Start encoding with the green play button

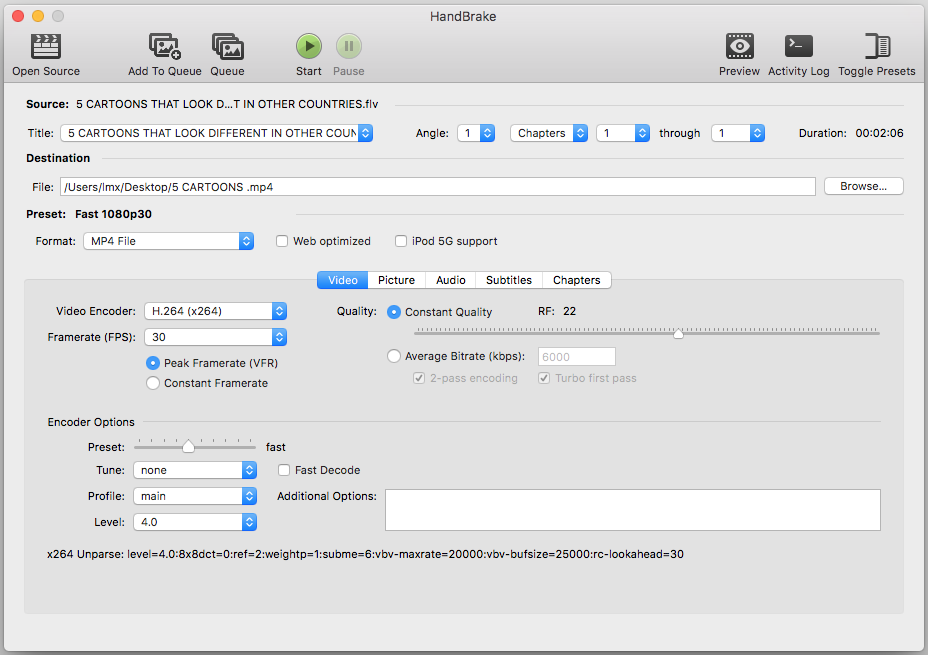pyautogui.click(x=309, y=46)
